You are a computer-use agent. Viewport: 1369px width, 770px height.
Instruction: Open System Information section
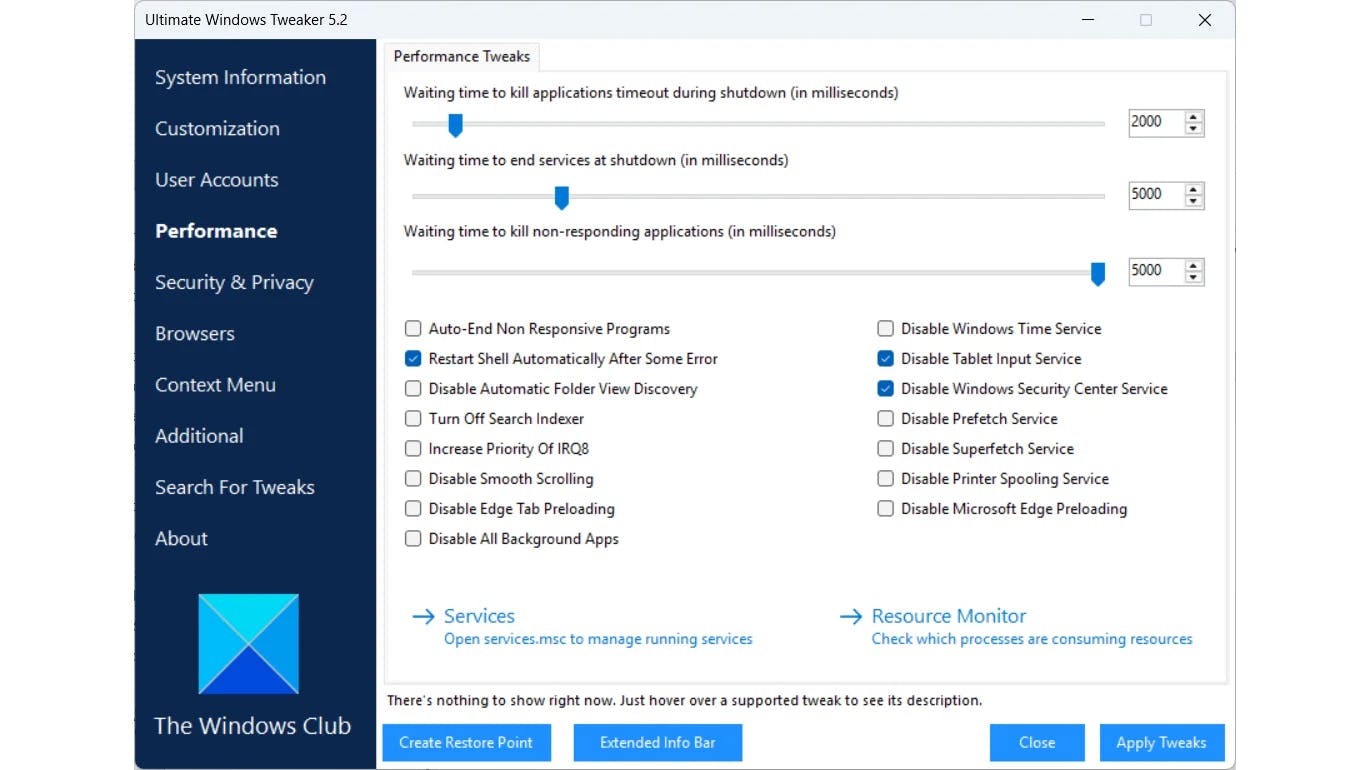(x=240, y=78)
